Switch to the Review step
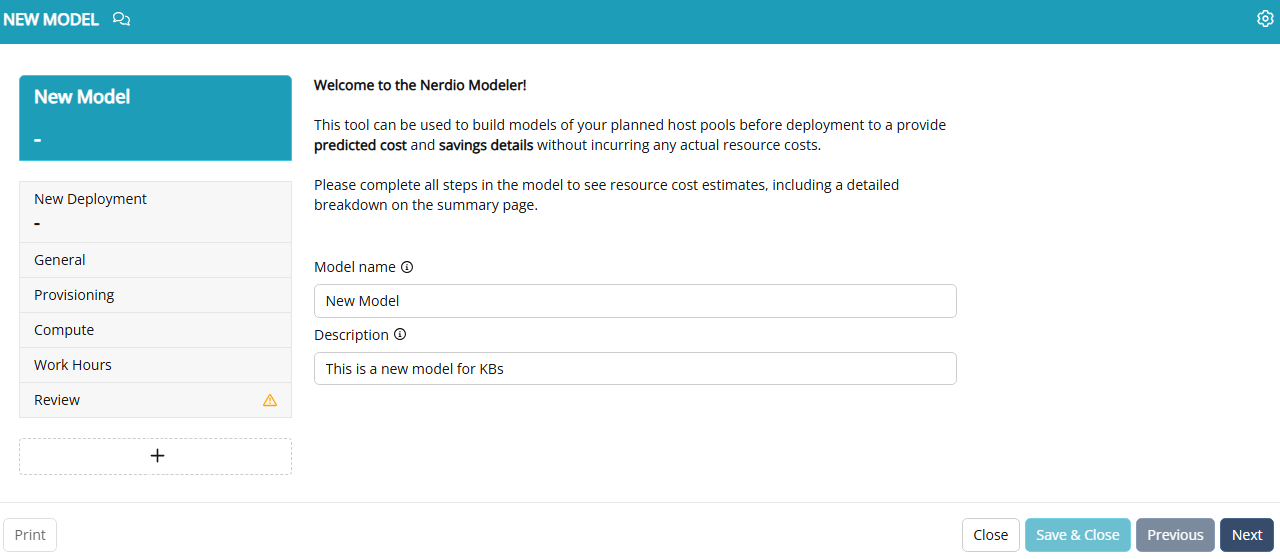 click(156, 400)
